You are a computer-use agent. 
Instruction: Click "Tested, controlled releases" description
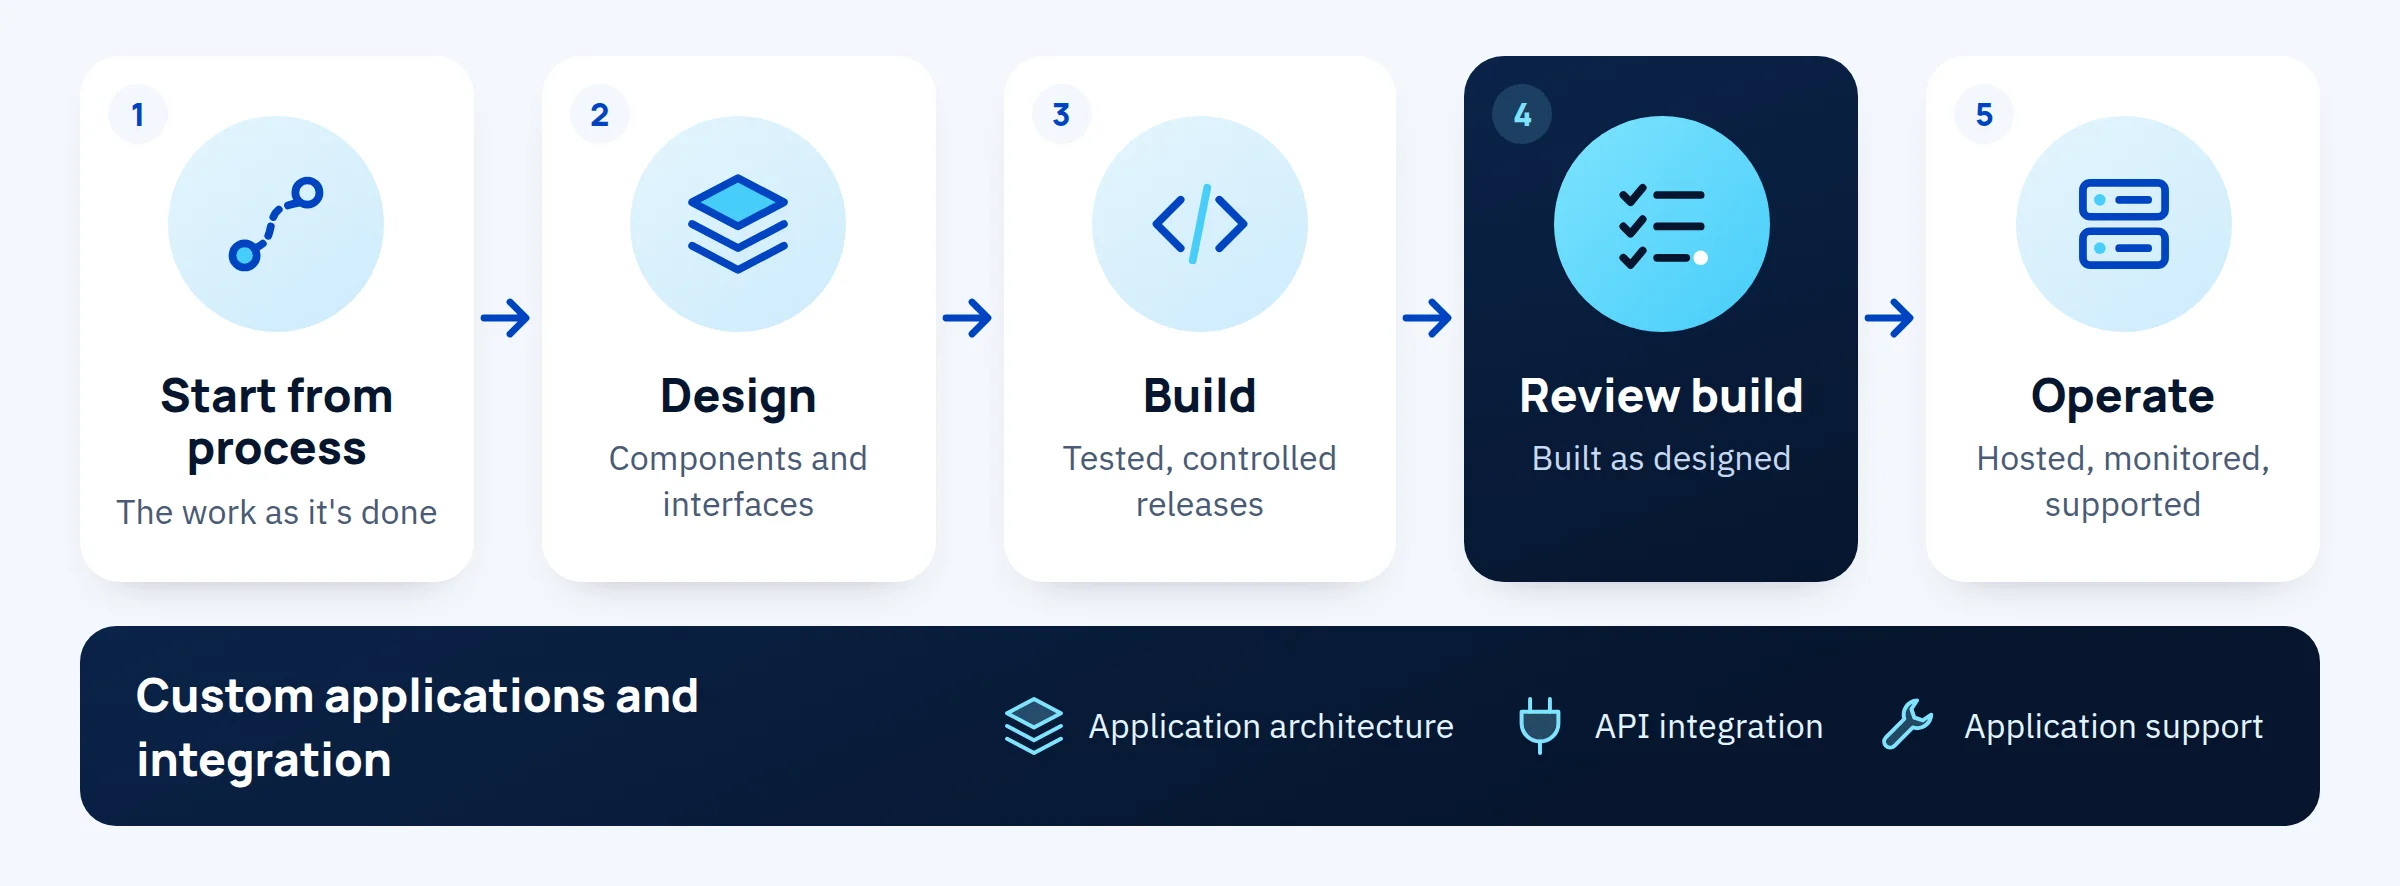[x=1200, y=481]
